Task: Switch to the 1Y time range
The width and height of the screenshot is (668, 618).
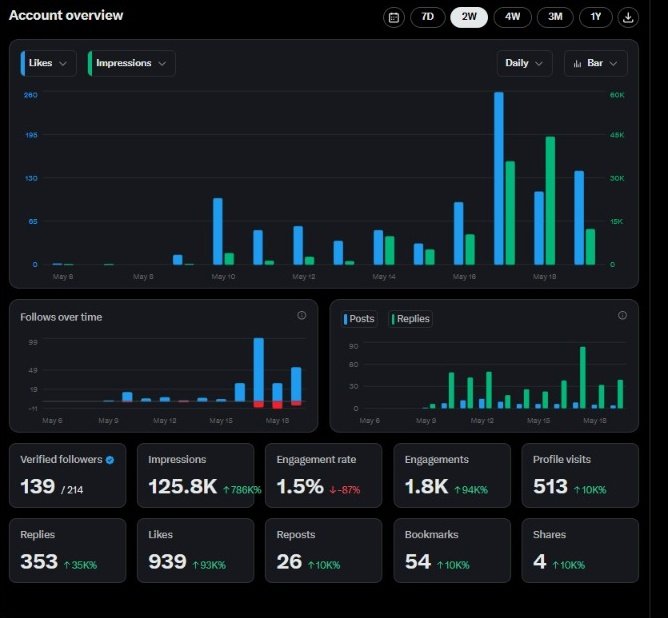Action: click(596, 17)
